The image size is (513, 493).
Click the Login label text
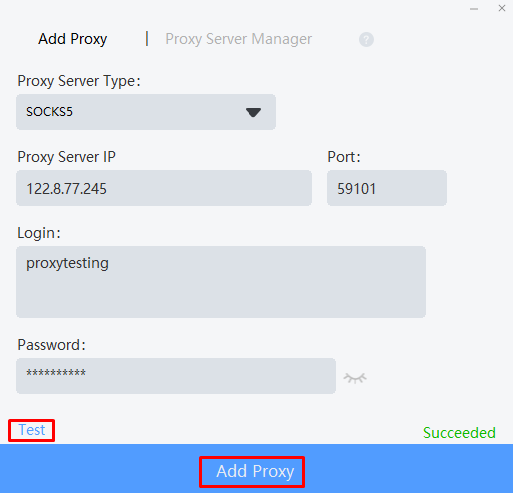(x=39, y=233)
